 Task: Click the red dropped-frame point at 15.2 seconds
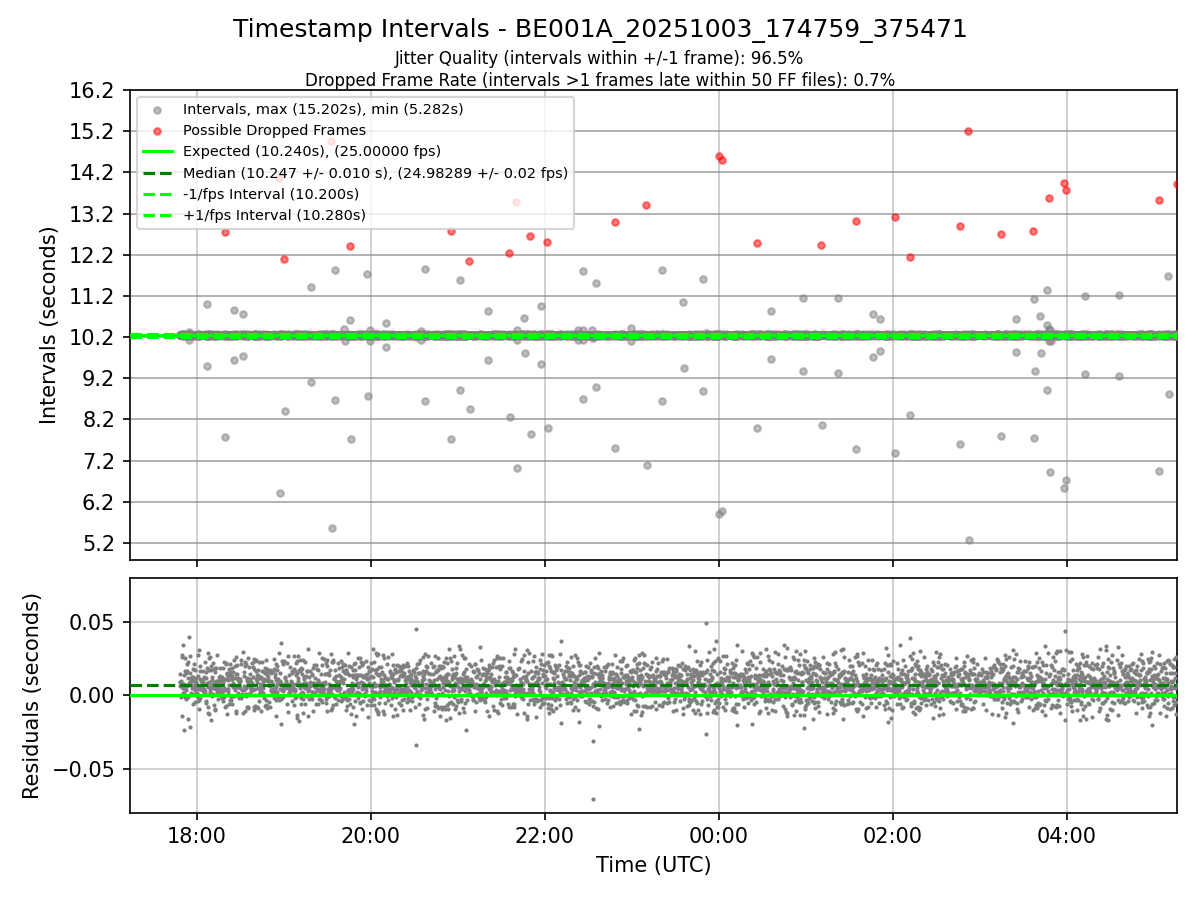pyautogui.click(x=968, y=131)
